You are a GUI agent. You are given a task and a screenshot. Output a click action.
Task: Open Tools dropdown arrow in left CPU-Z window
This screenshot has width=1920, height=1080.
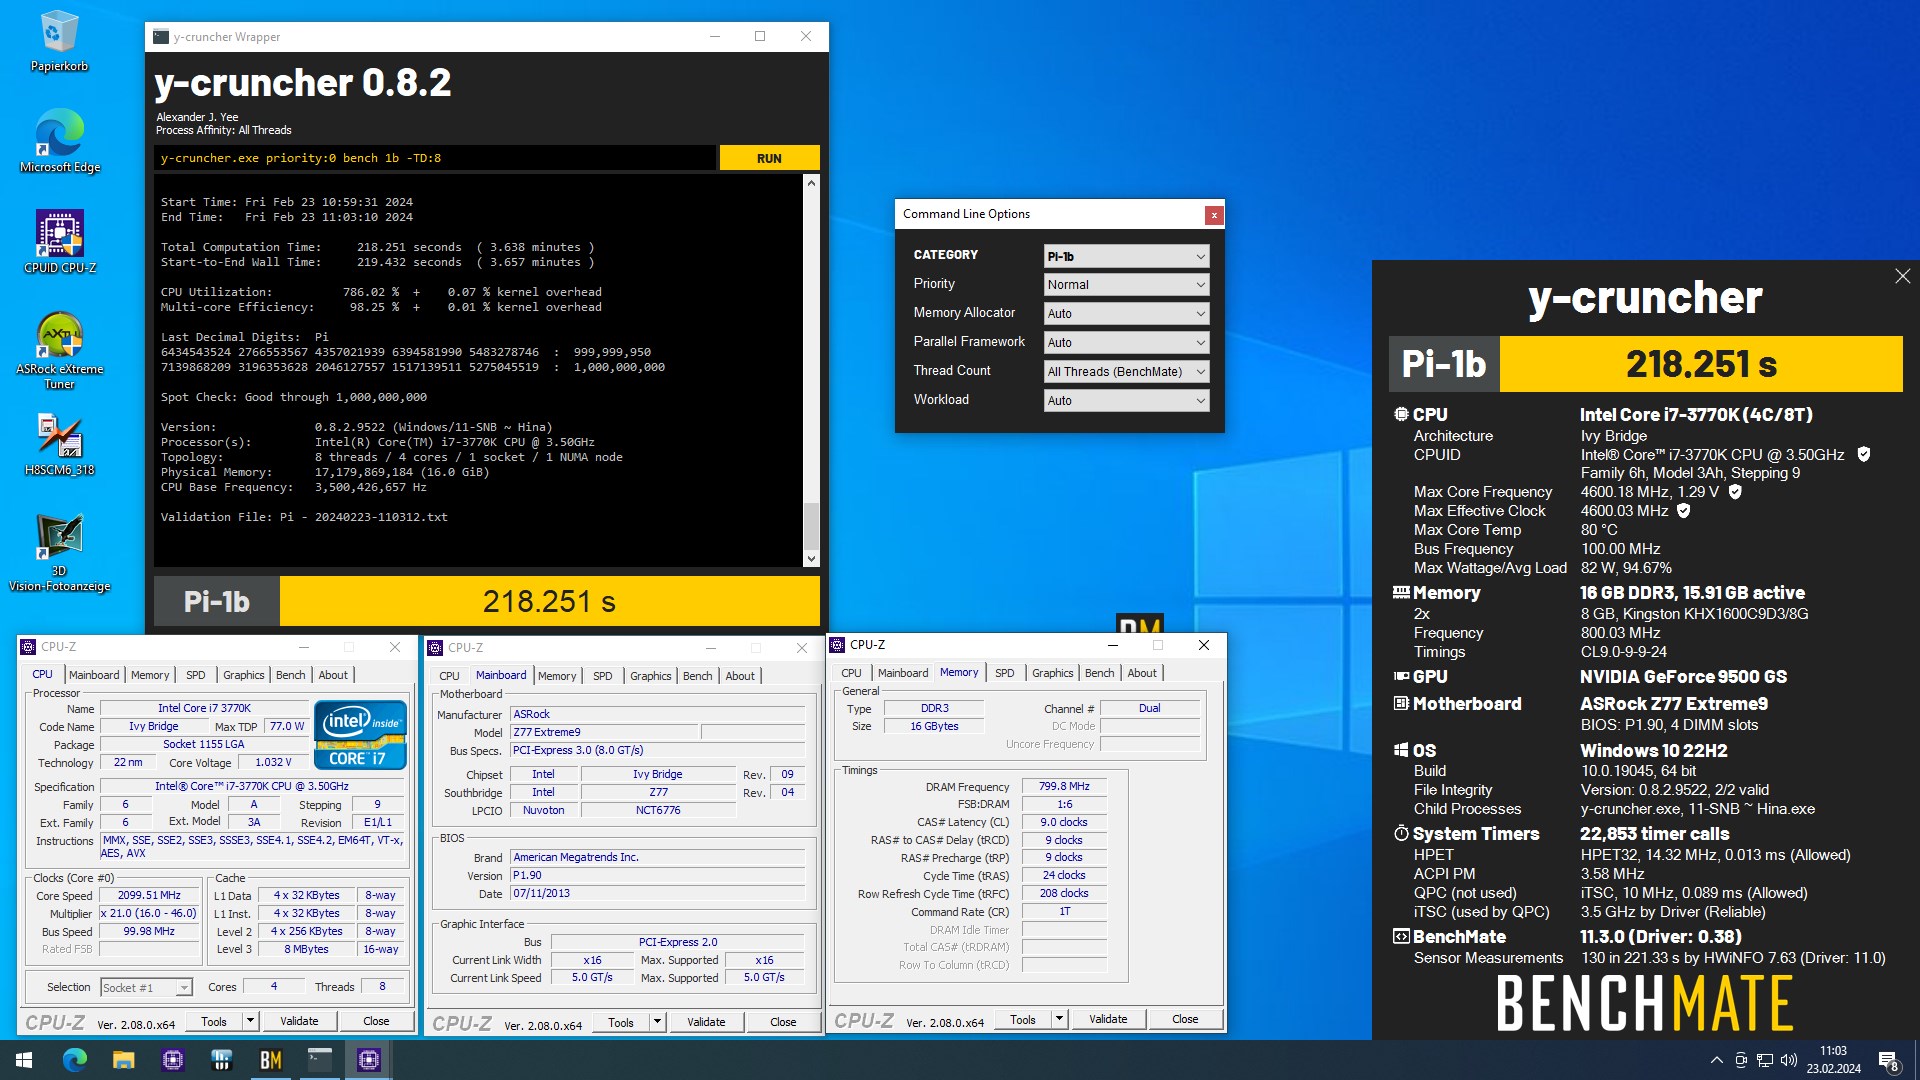pos(250,1021)
